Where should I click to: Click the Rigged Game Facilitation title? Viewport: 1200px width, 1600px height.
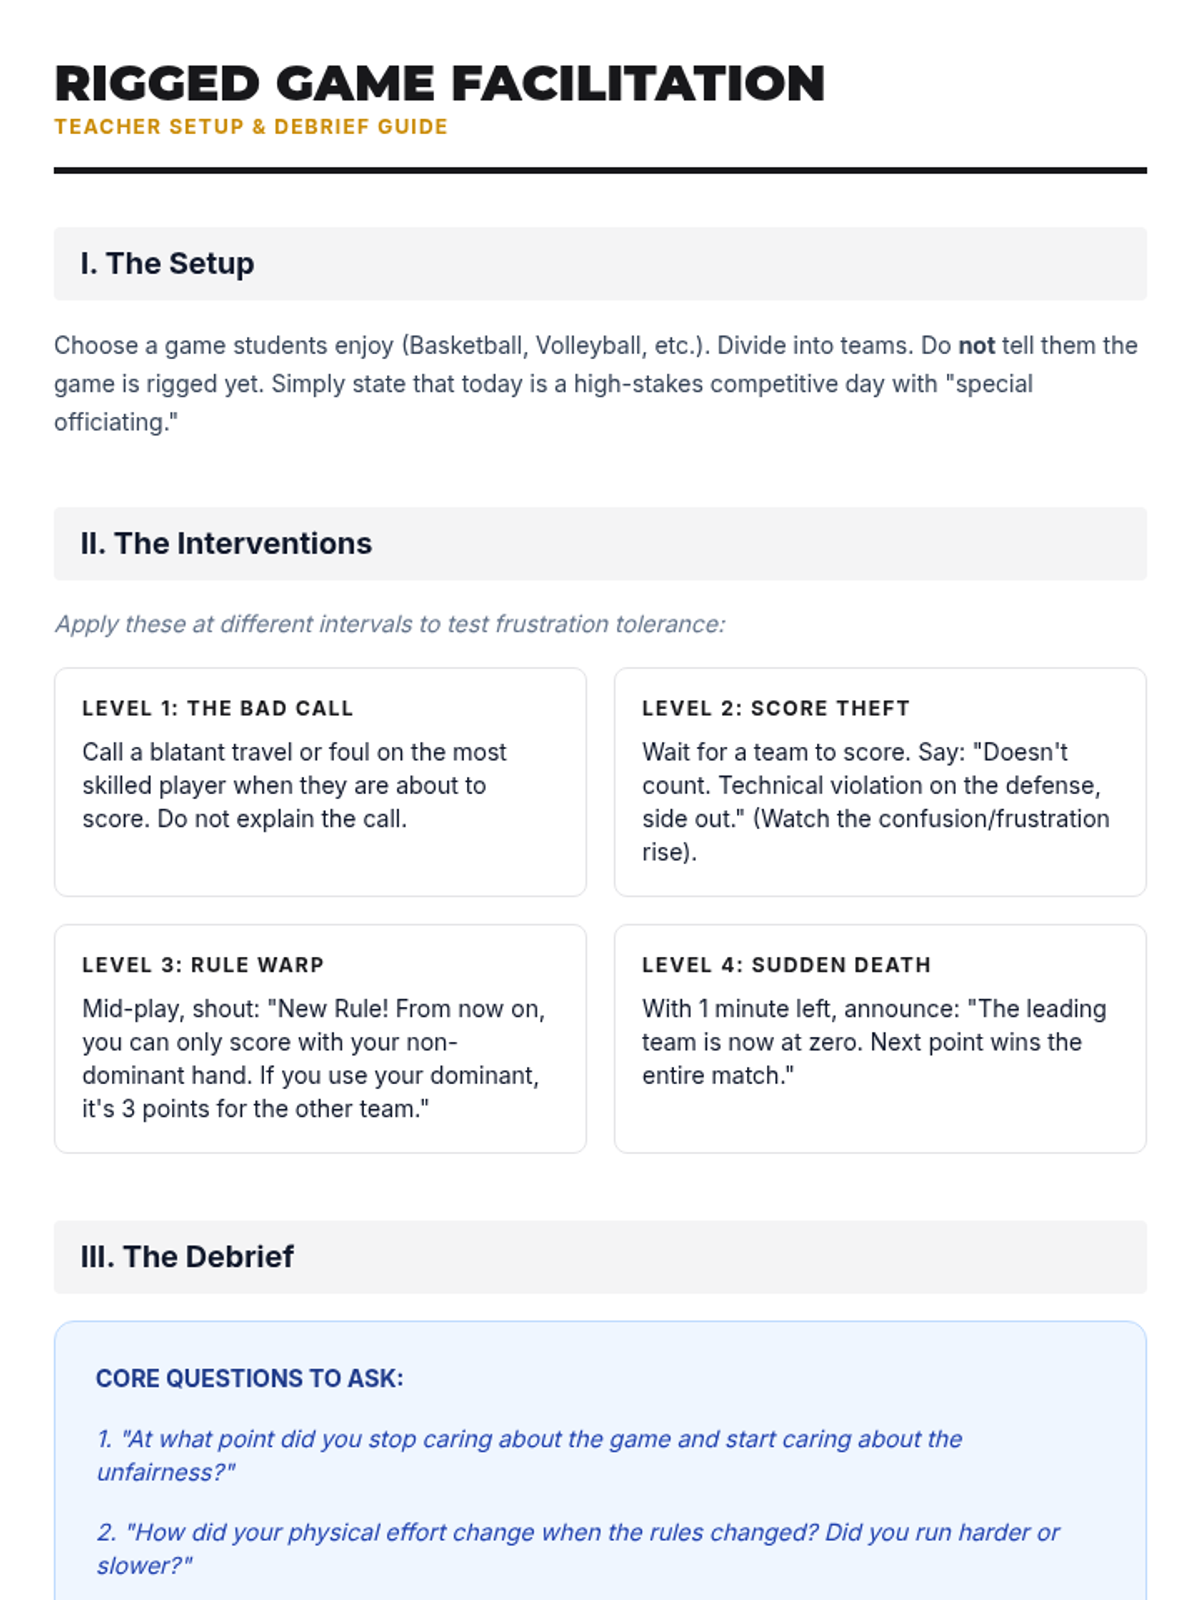coord(440,83)
